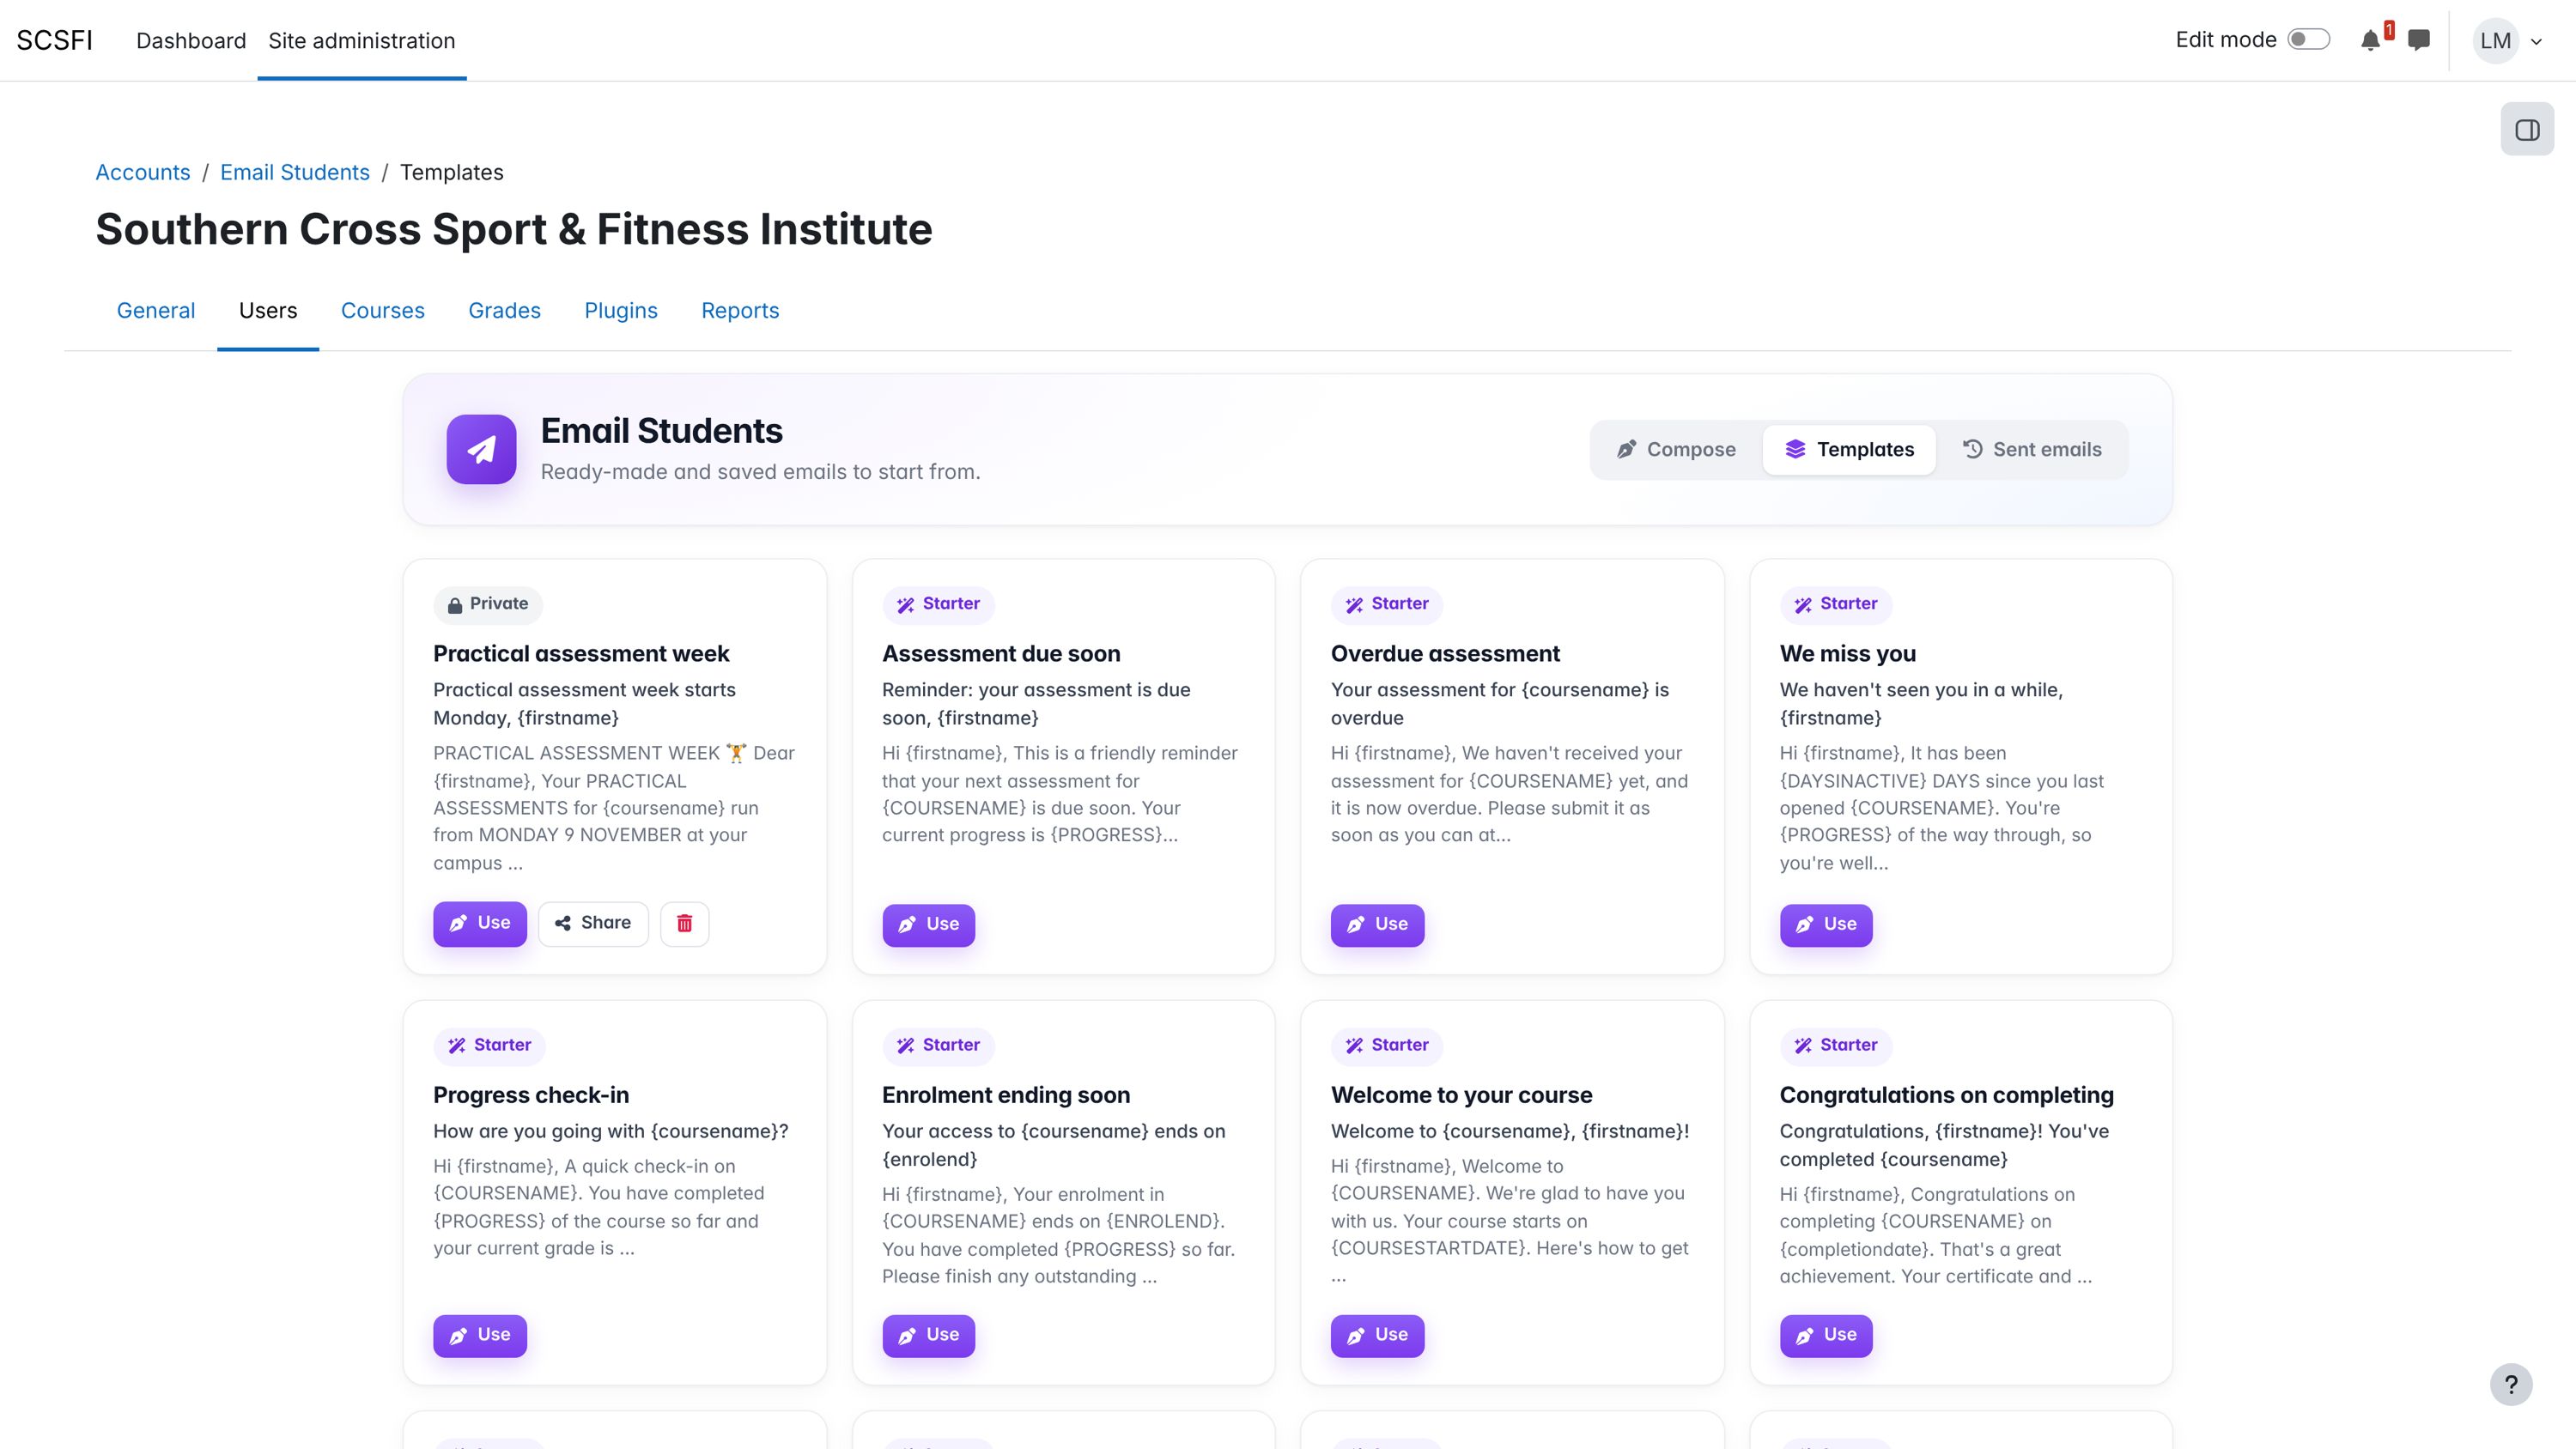The image size is (2576, 1449).
Task: Click the Starter badge on Assessment due soon
Action: tap(938, 604)
